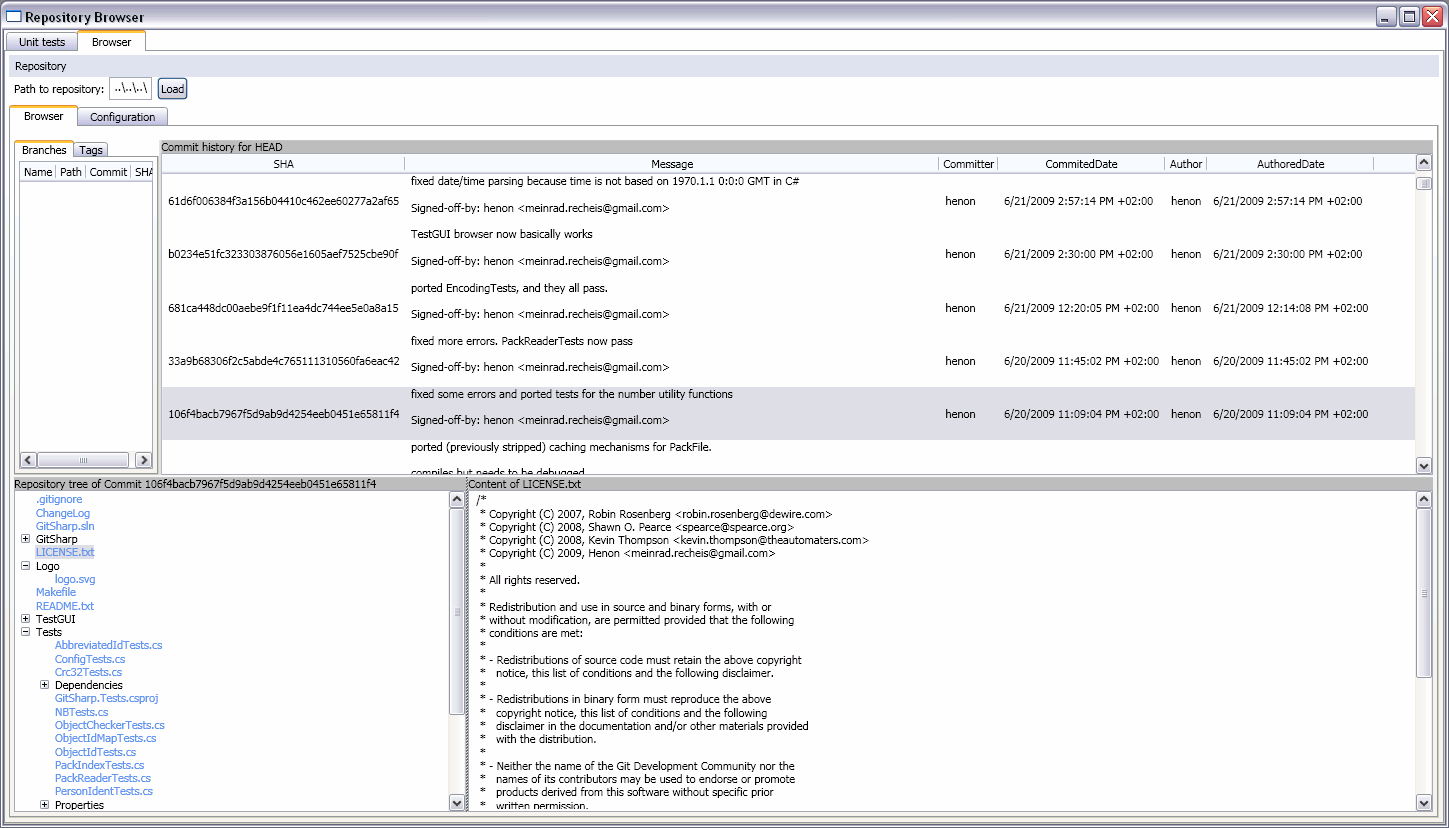The height and width of the screenshot is (828, 1449).
Task: Open PackReaderTests.cs file
Action: tap(103, 778)
